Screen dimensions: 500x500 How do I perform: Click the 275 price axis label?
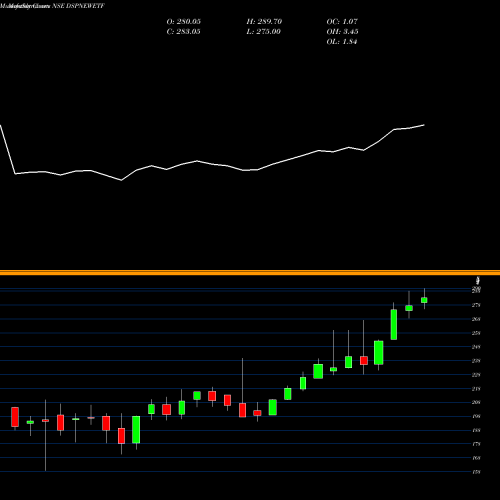476,305
